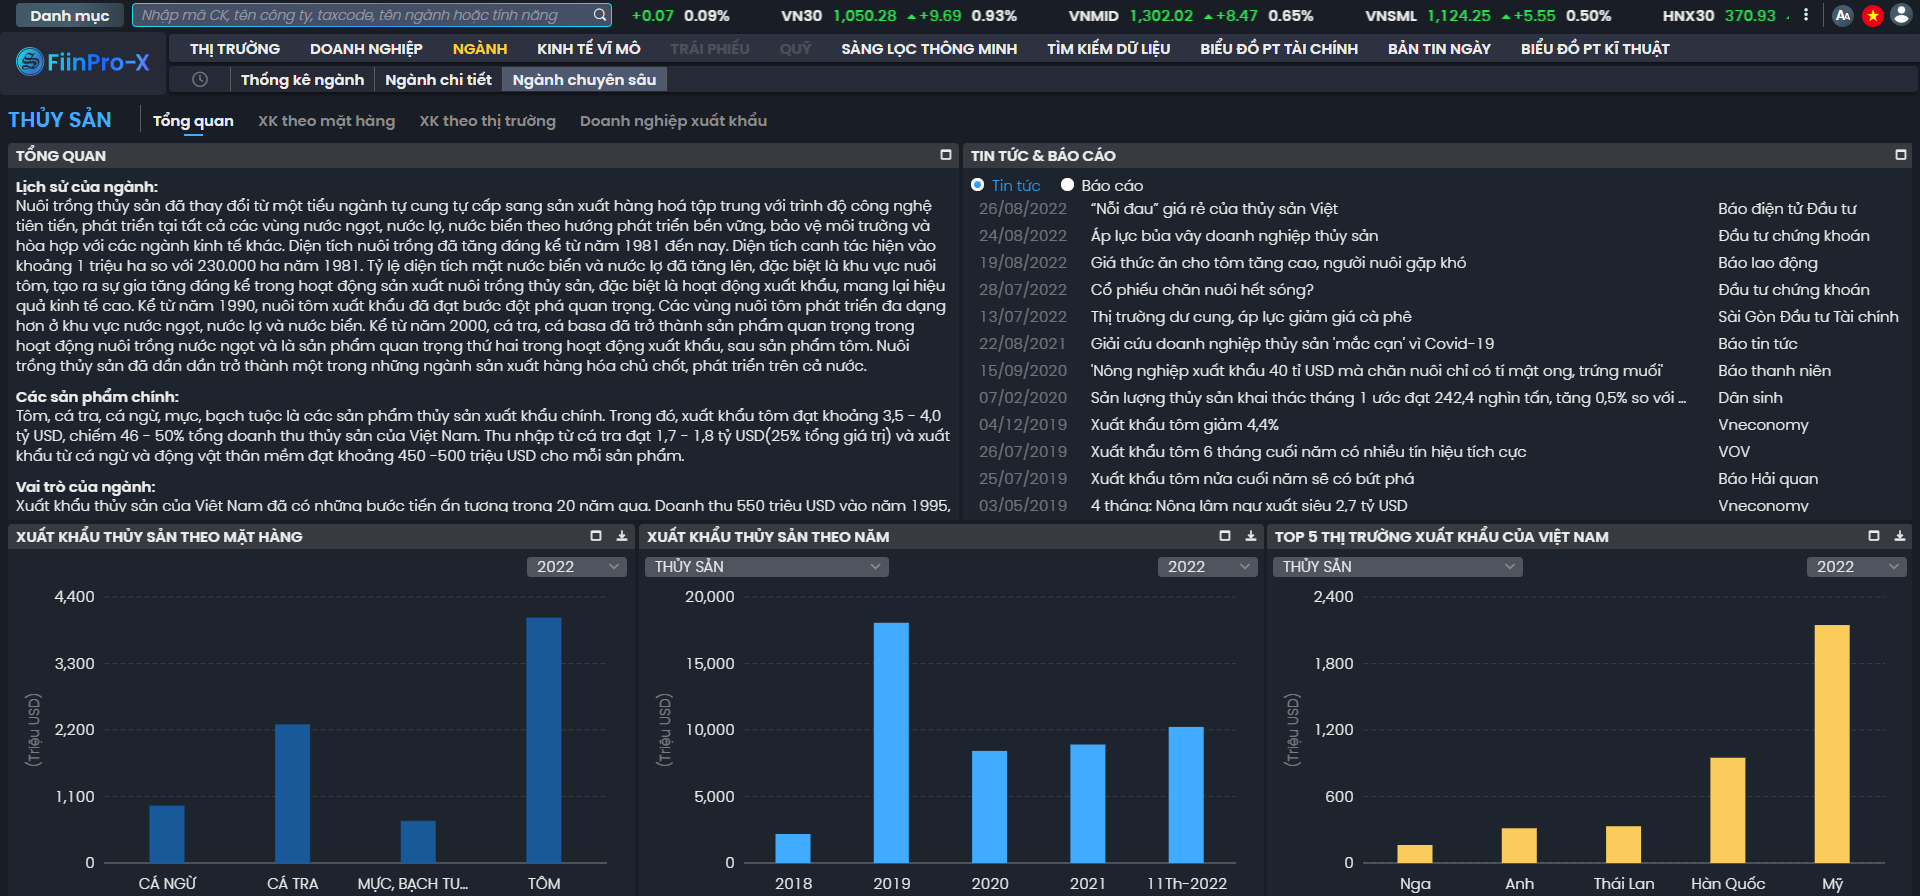Viewport: 1920px width, 896px height.
Task: Click the Vietnam flag language icon
Action: (1873, 15)
